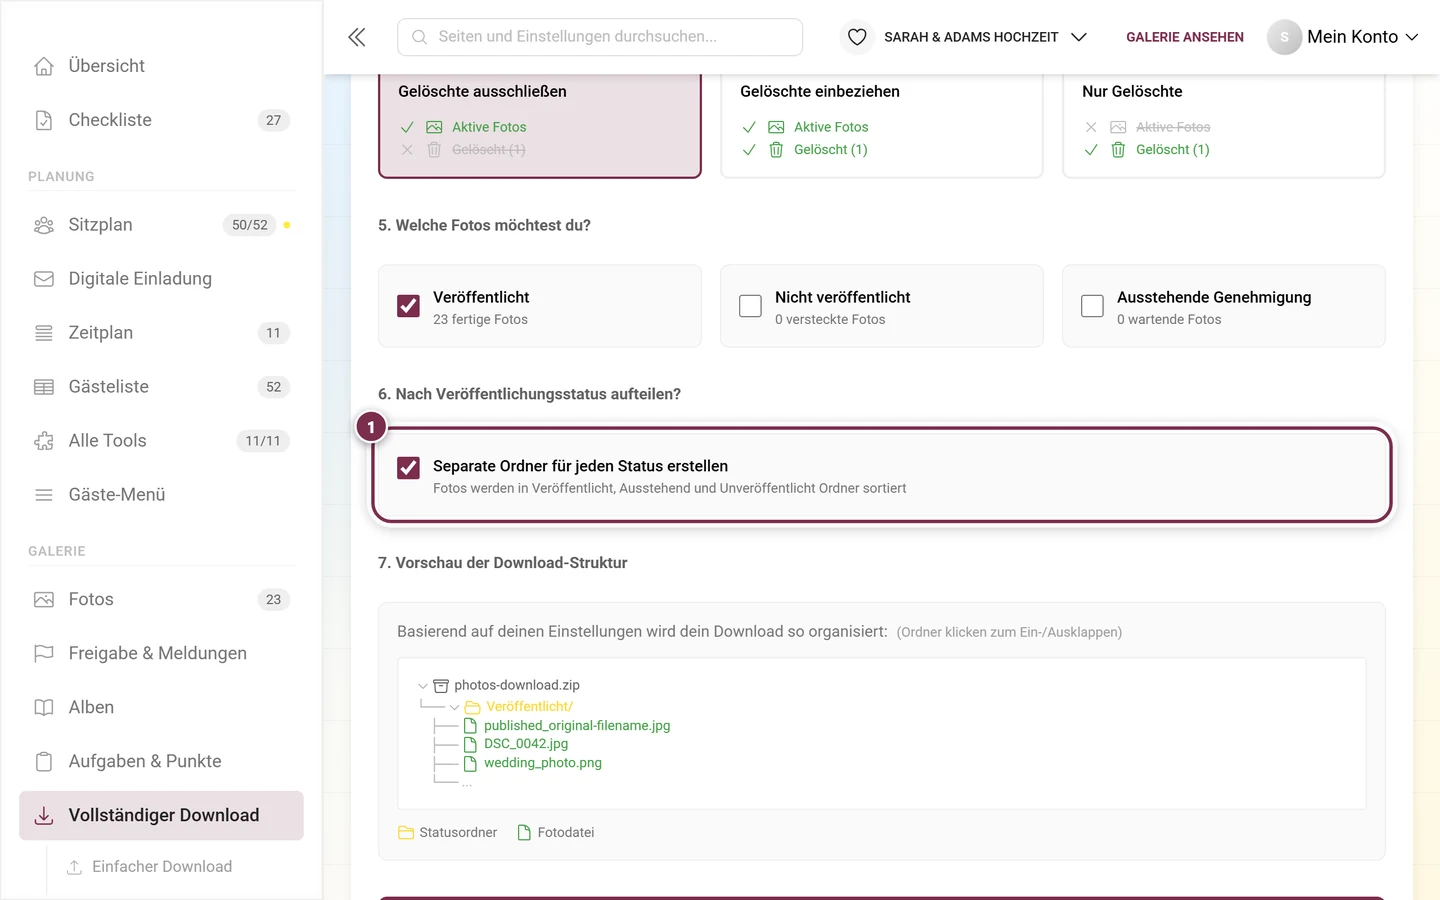This screenshot has height=900, width=1440.
Task: Select the Gelöschte einbeziehen option card
Action: click(882, 125)
